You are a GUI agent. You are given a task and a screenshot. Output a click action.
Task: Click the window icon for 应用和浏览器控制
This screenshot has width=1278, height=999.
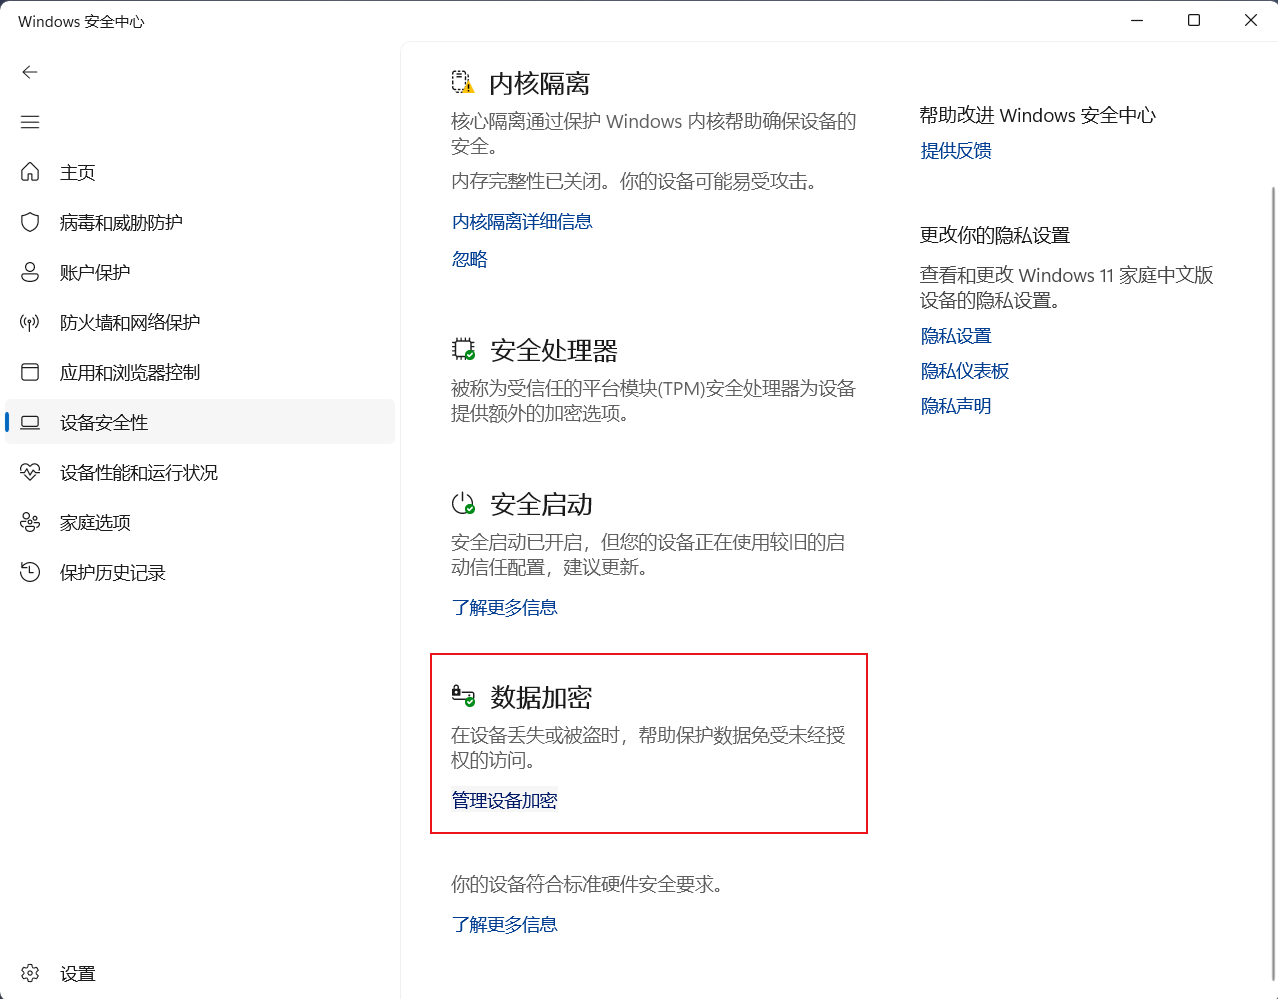(30, 372)
